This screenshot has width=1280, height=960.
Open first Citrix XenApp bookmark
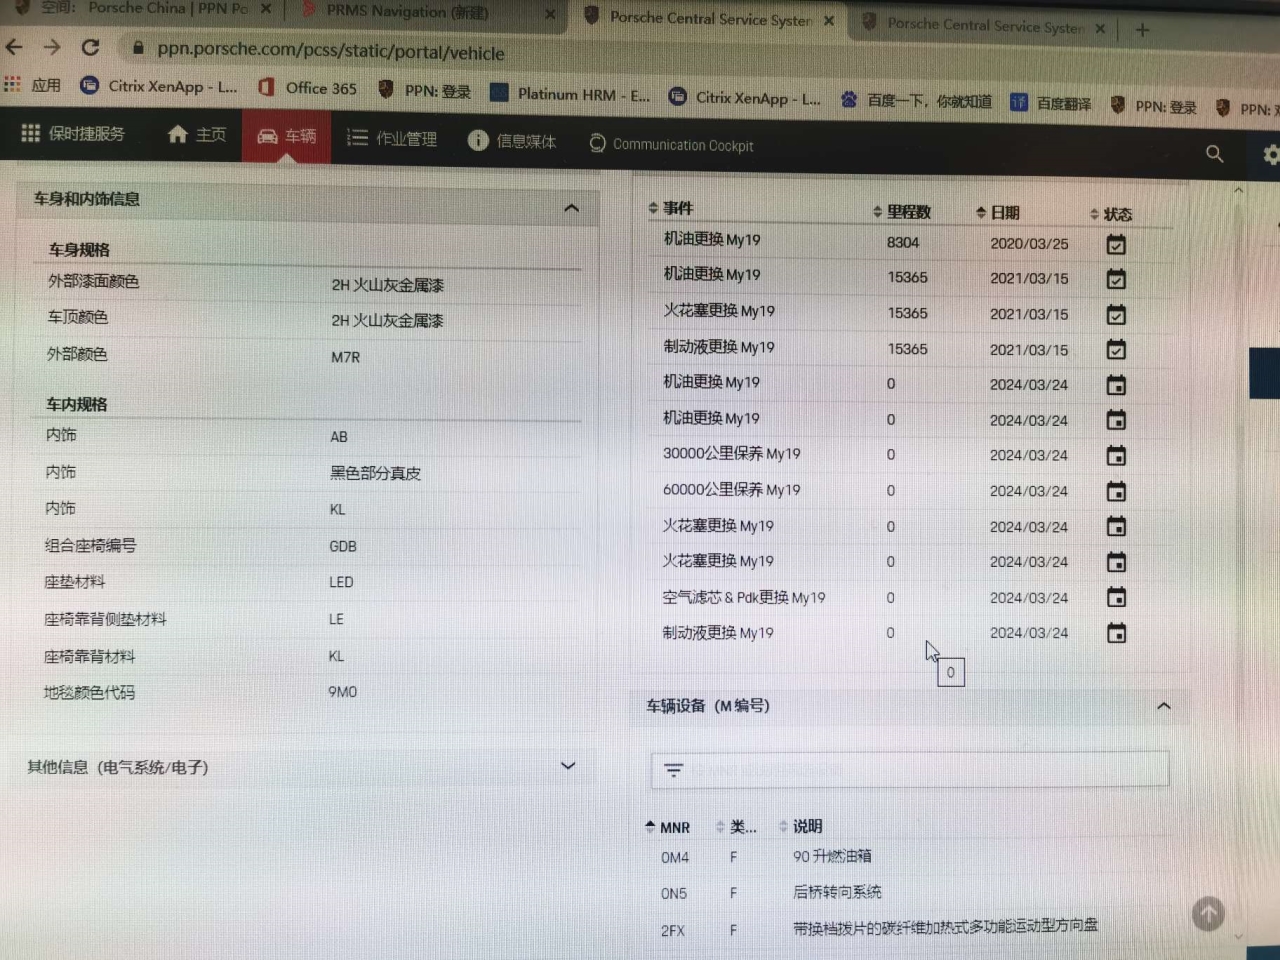(159, 86)
